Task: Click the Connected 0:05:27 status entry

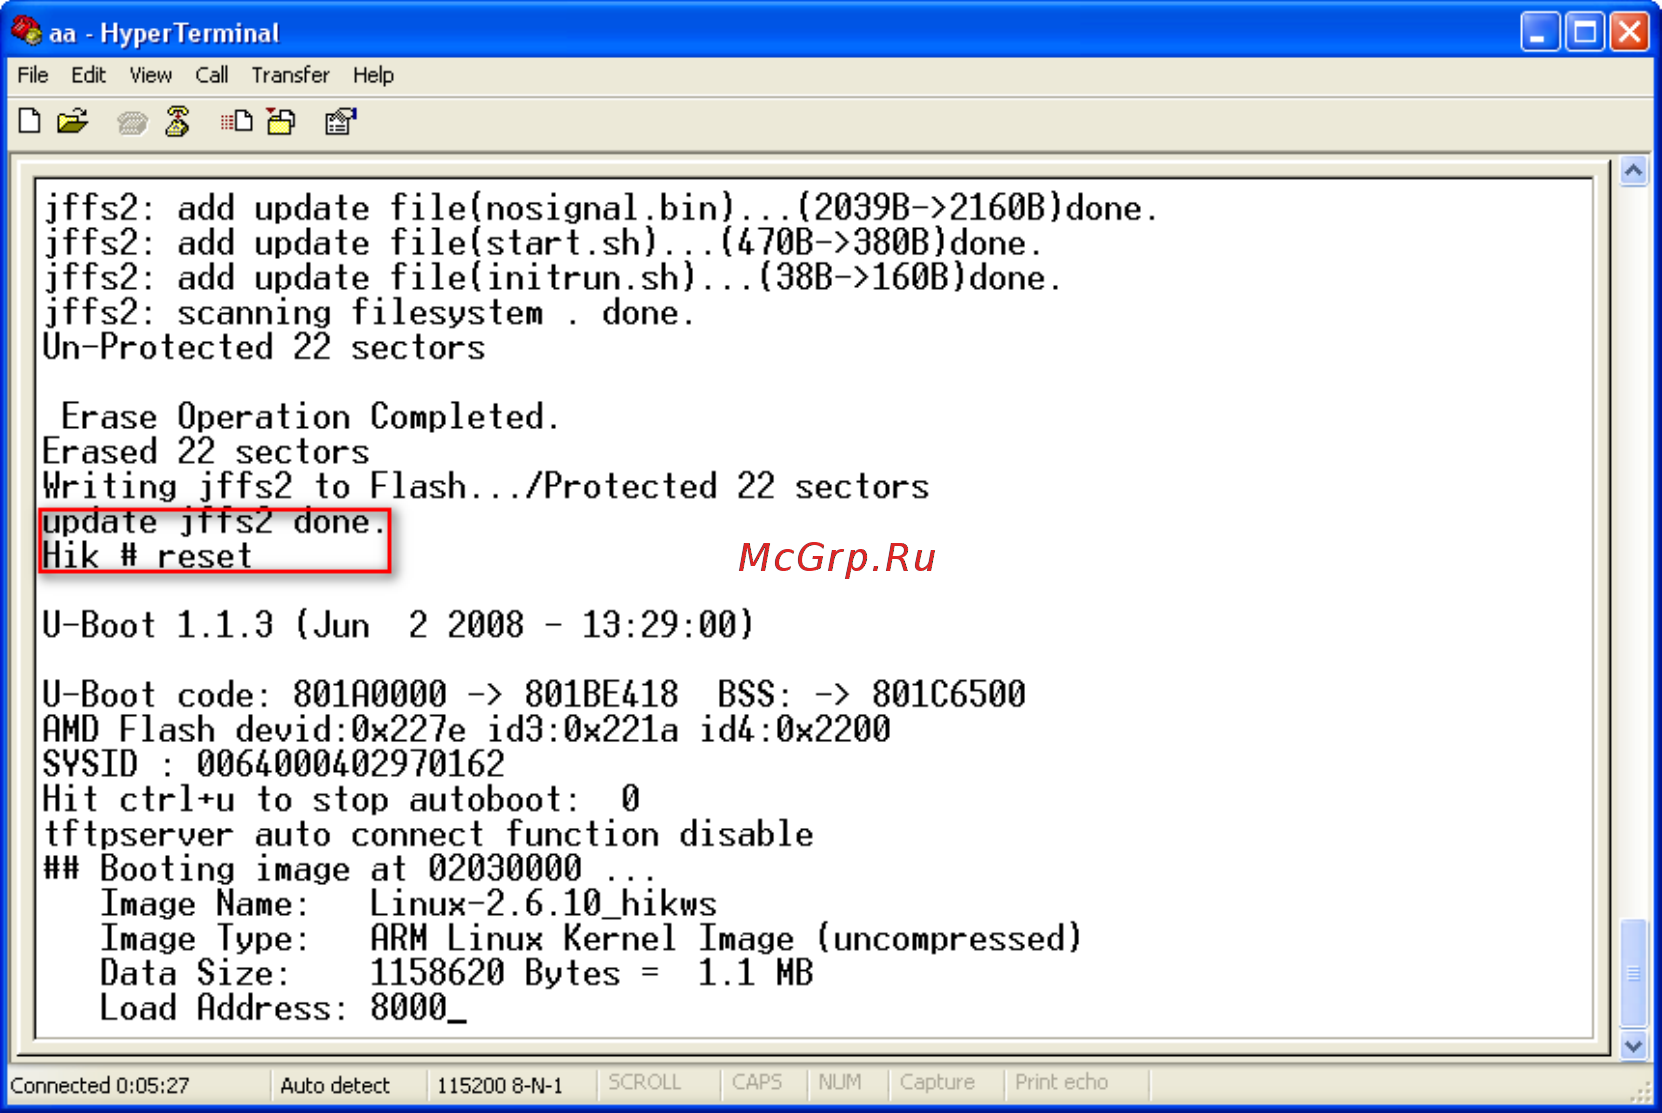Action: (x=100, y=1085)
